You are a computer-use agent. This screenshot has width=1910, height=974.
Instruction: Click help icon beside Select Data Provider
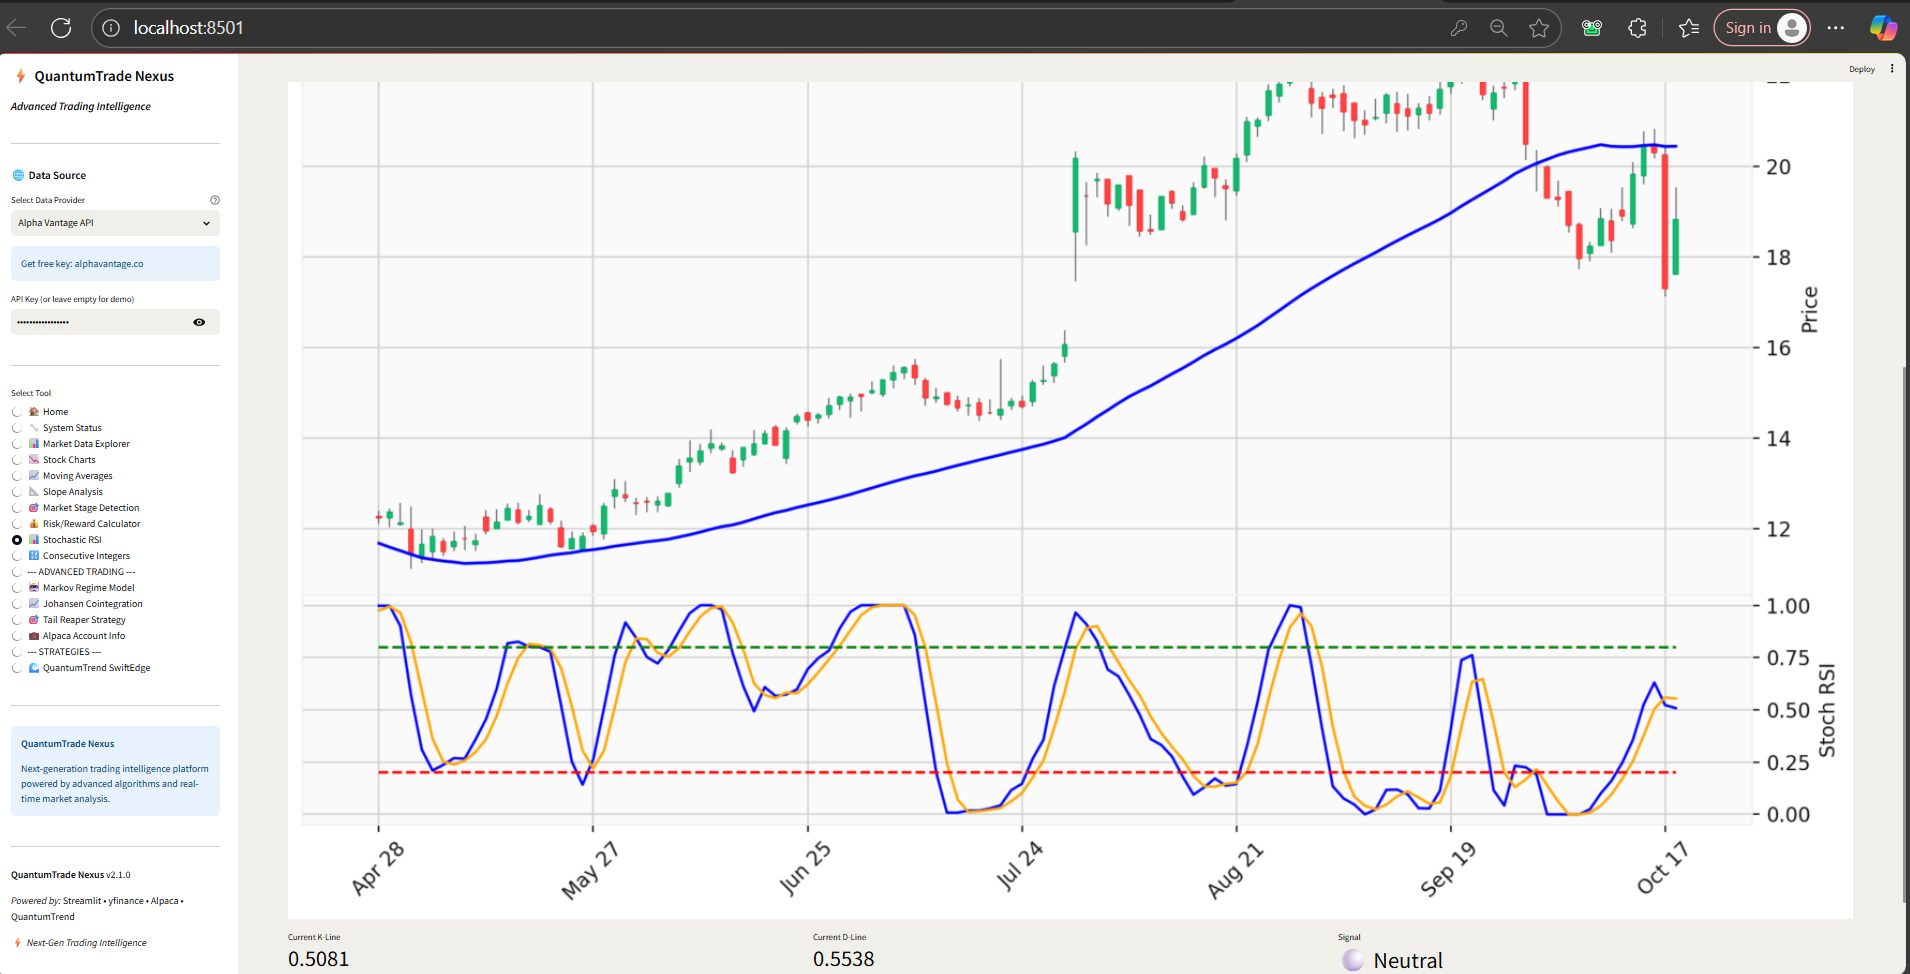214,200
